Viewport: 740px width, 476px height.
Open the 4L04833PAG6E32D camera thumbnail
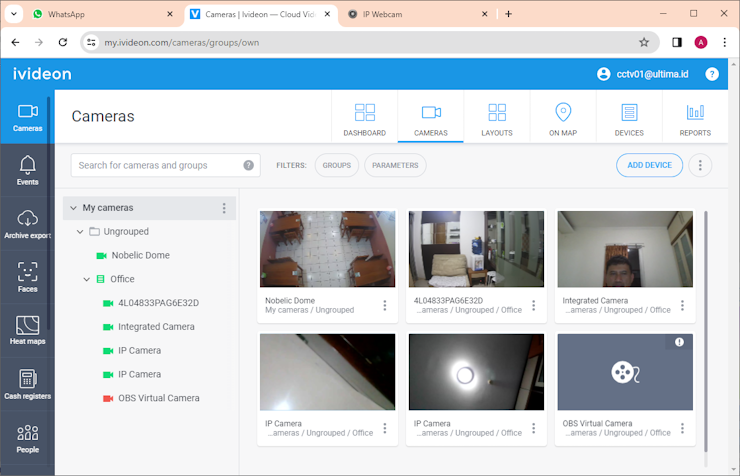click(476, 249)
